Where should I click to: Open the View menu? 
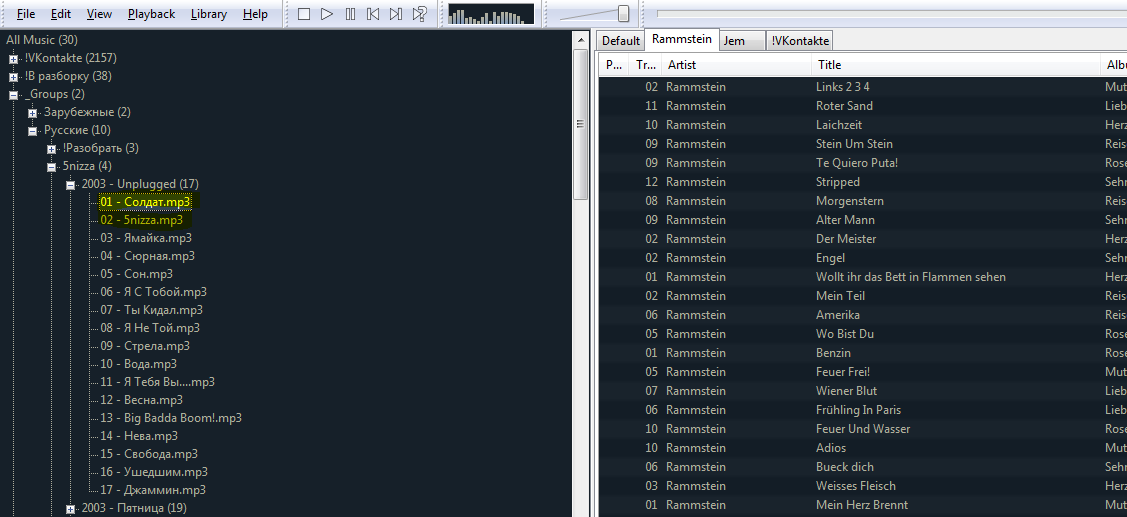tap(99, 14)
